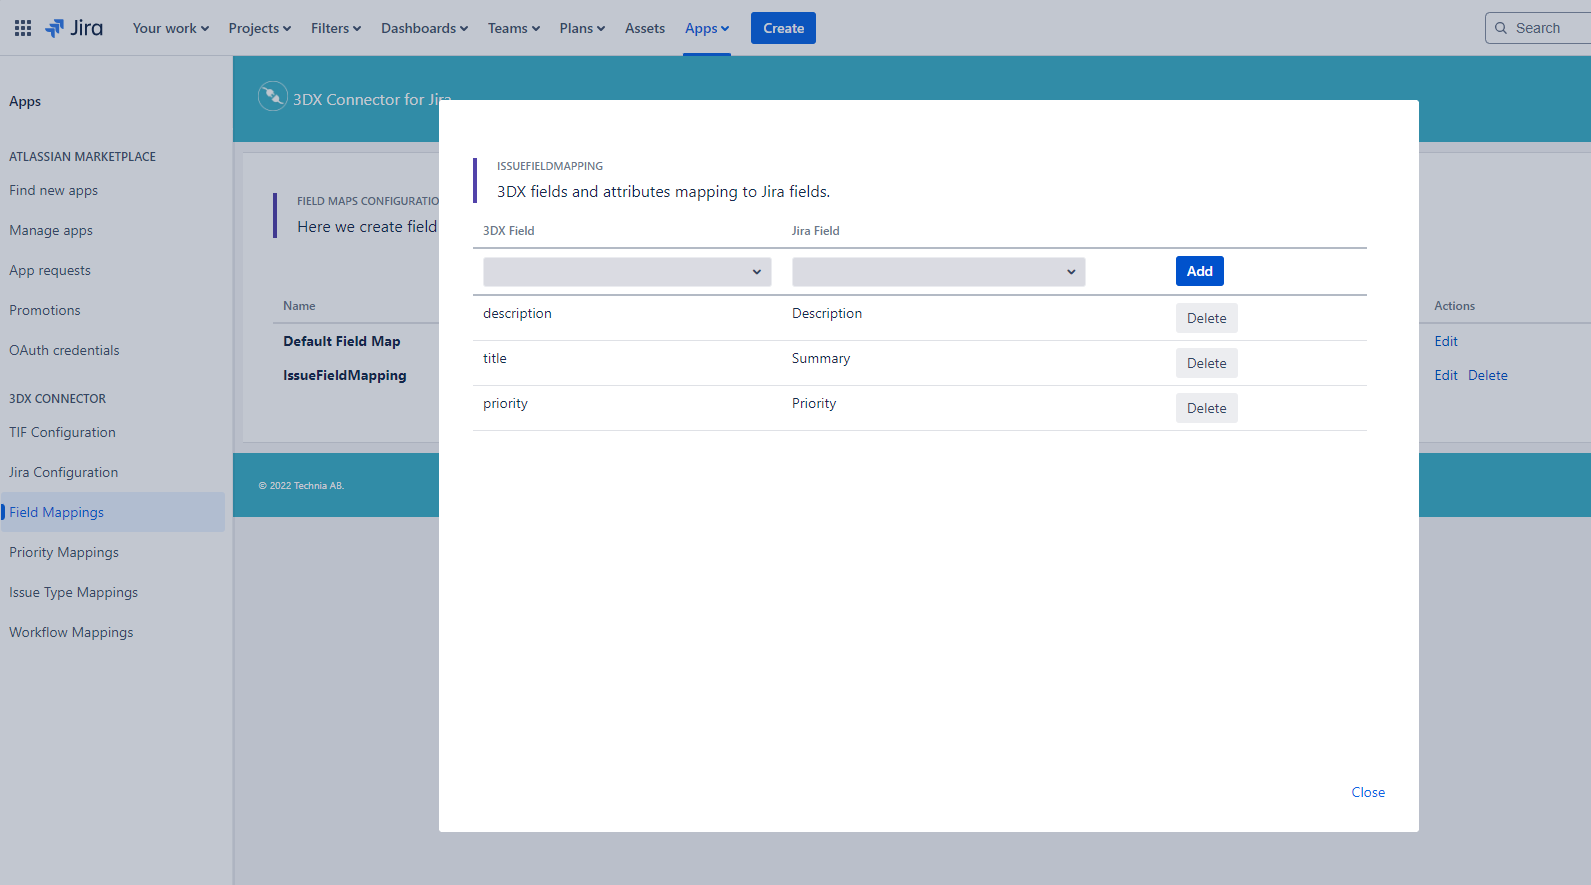This screenshot has width=1591, height=885.
Task: Go to Manage apps
Action: point(51,230)
